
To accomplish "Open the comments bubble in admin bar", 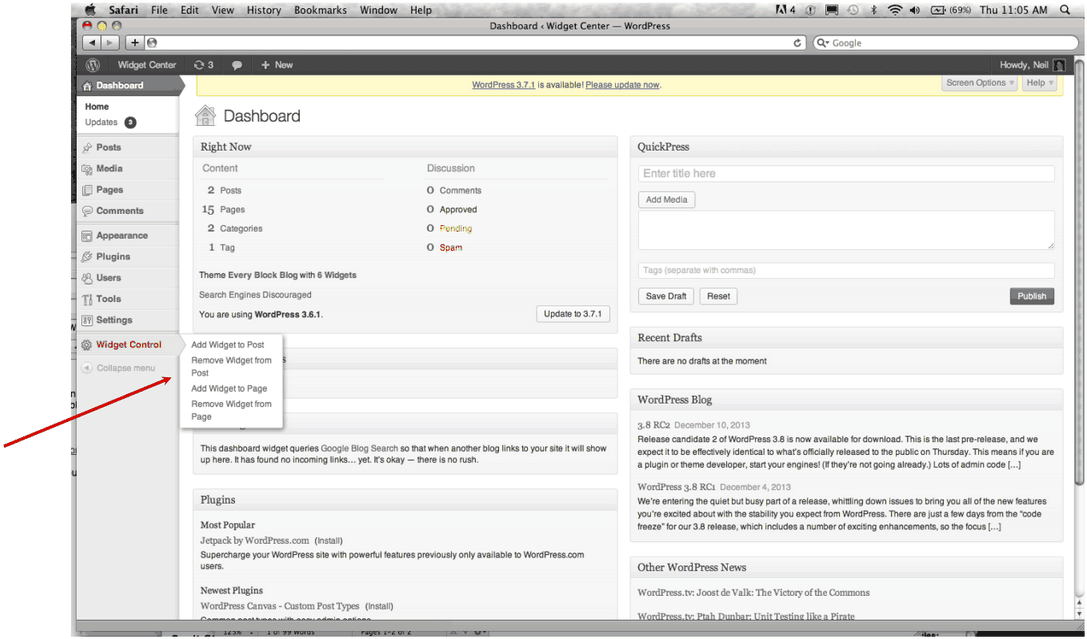I will 237,65.
